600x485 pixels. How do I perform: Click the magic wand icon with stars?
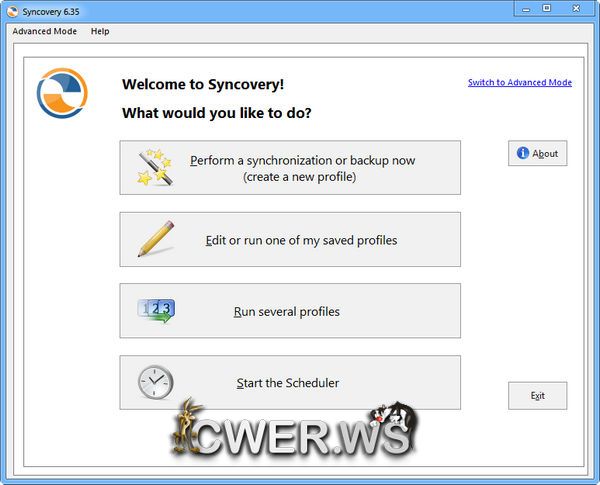155,168
